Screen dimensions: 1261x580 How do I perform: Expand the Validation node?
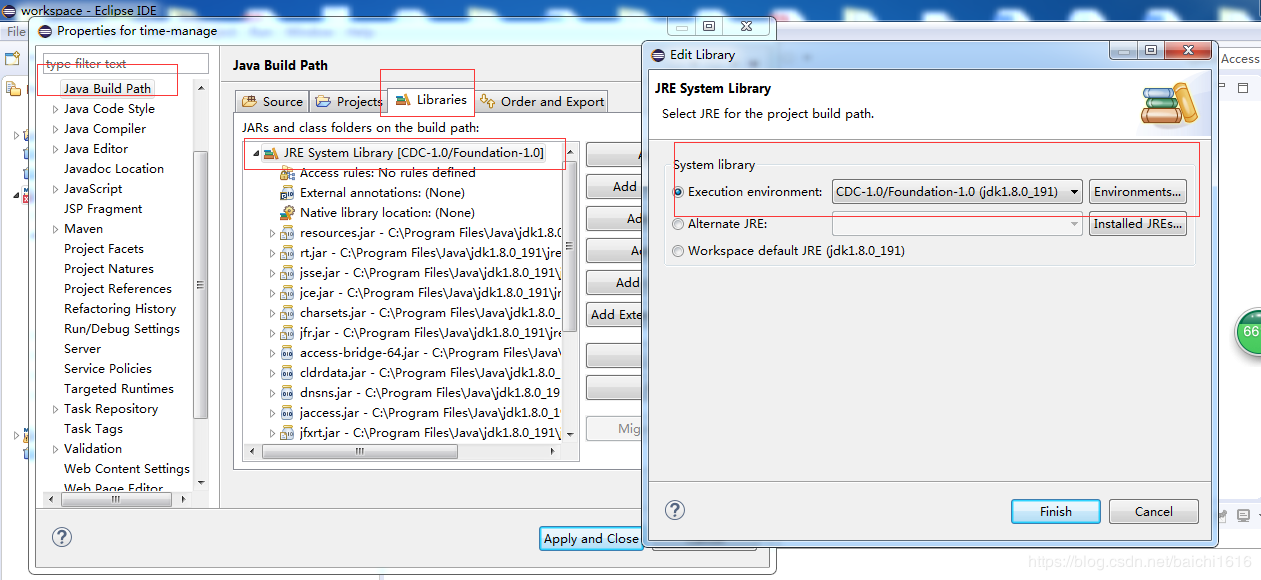tap(56, 449)
